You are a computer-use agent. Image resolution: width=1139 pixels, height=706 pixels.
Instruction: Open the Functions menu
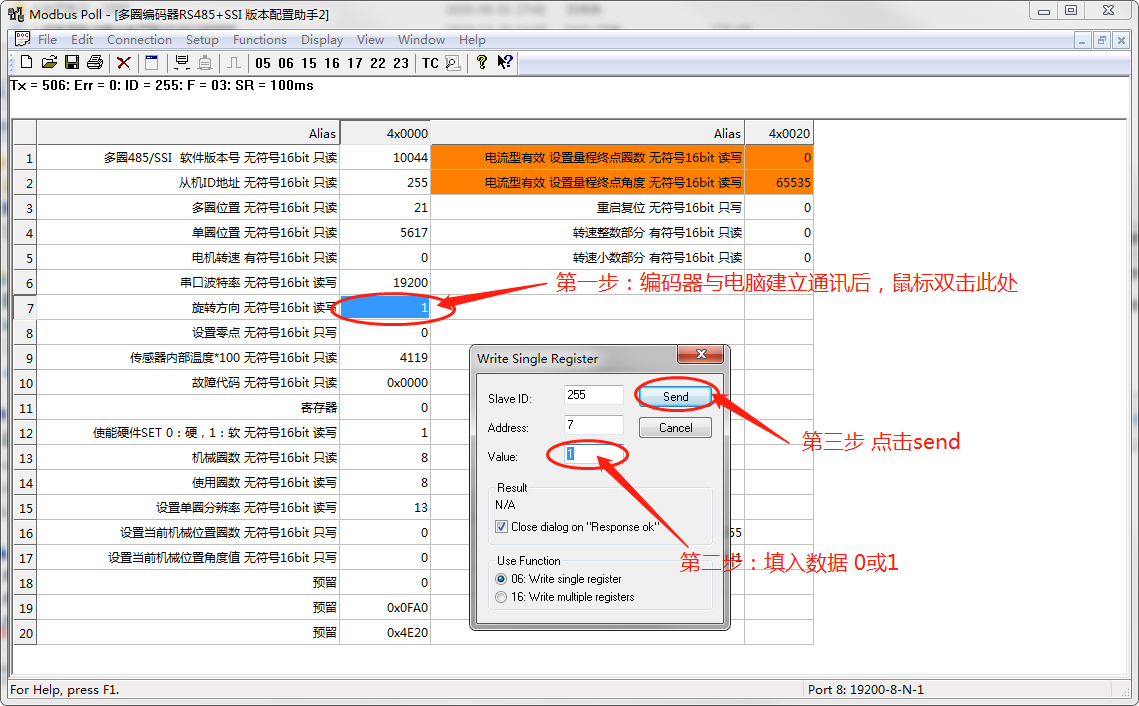pos(259,40)
